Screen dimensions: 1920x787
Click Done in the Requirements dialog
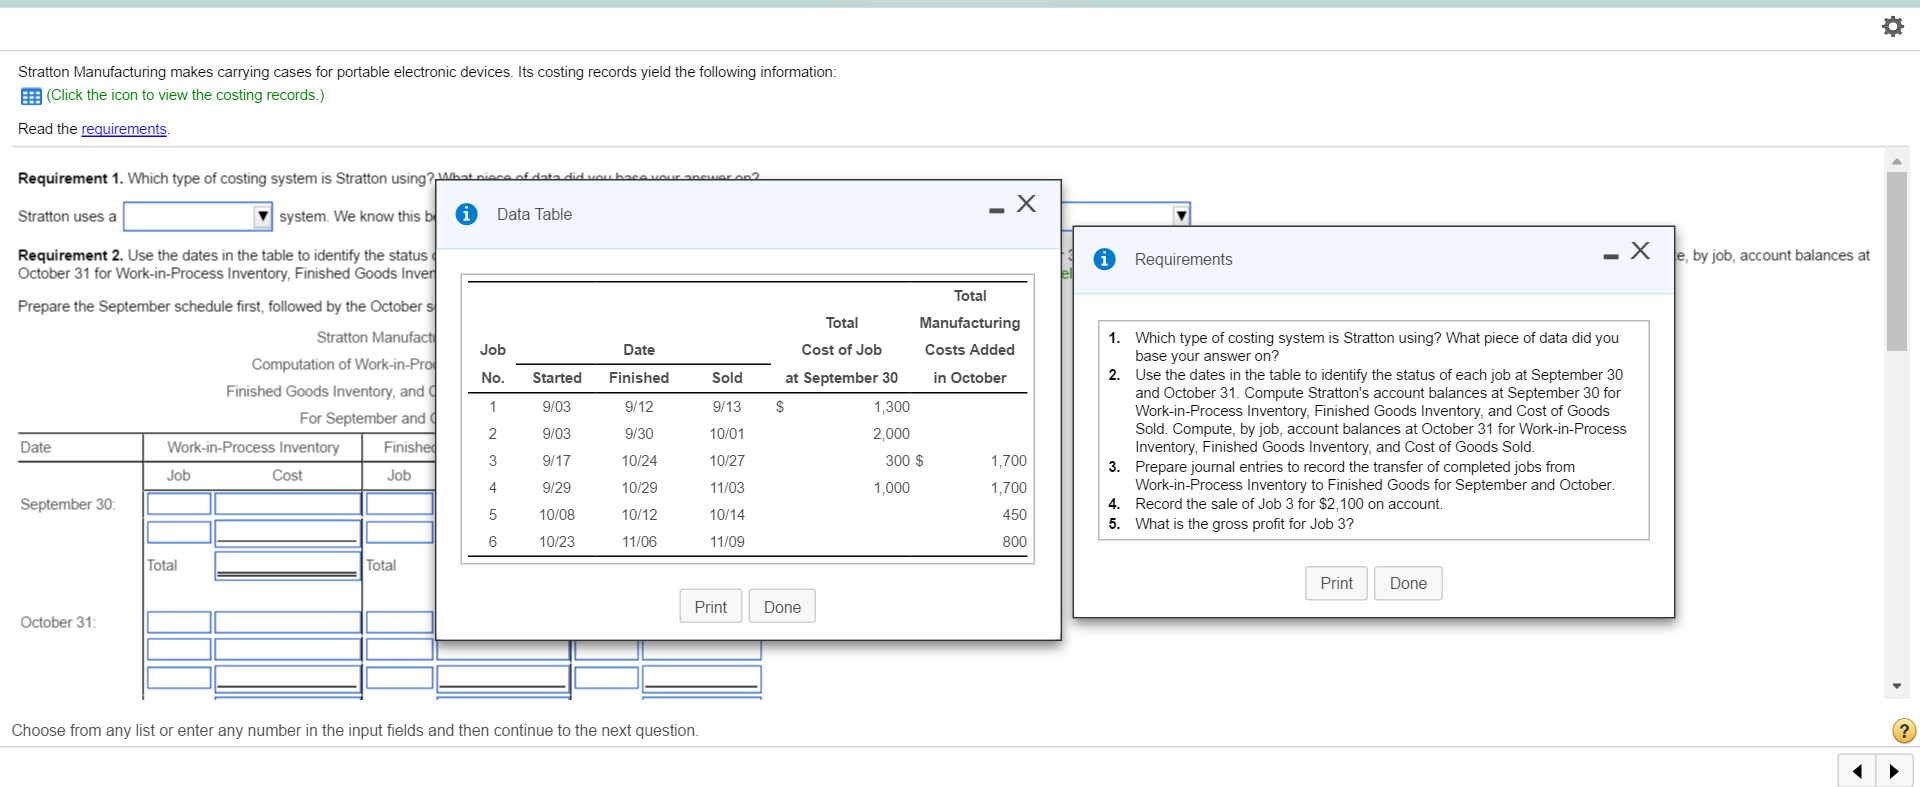[x=1408, y=583]
